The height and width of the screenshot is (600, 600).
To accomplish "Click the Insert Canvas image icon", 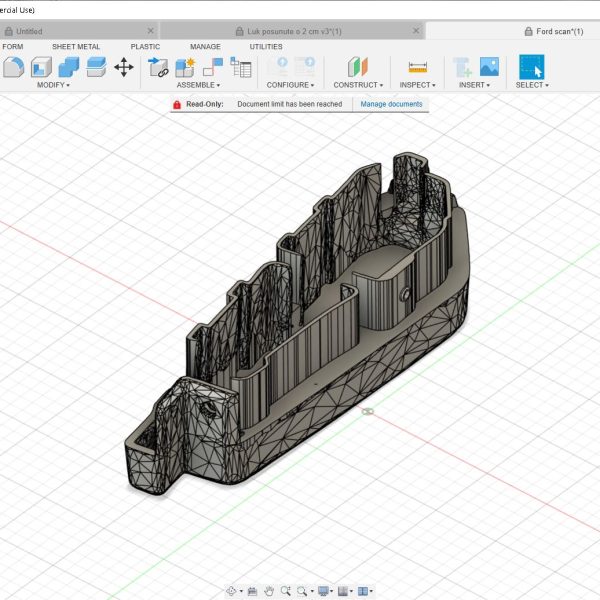I will tap(489, 67).
